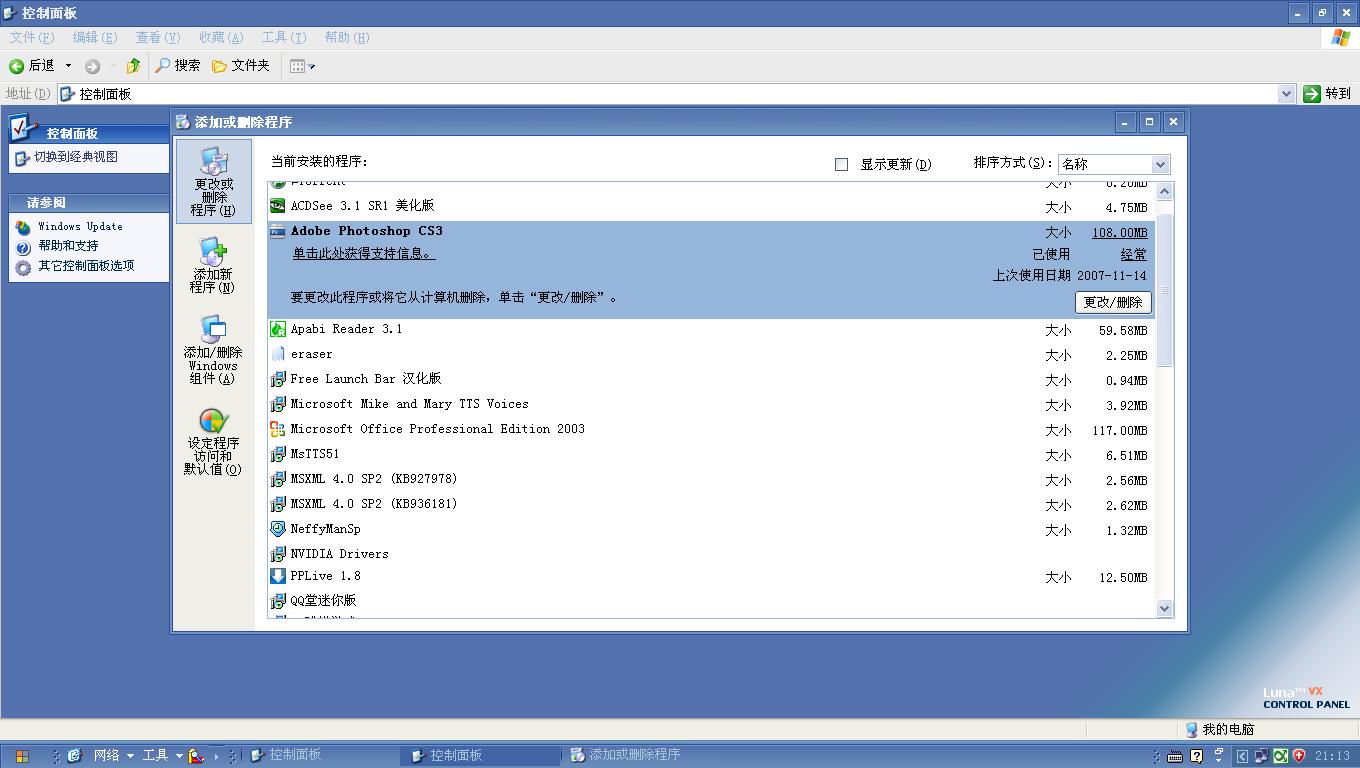Viewport: 1360px width, 768px height.
Task: Select MSXML 4.0 SP2 (KB927978) row
Action: click(x=710, y=479)
